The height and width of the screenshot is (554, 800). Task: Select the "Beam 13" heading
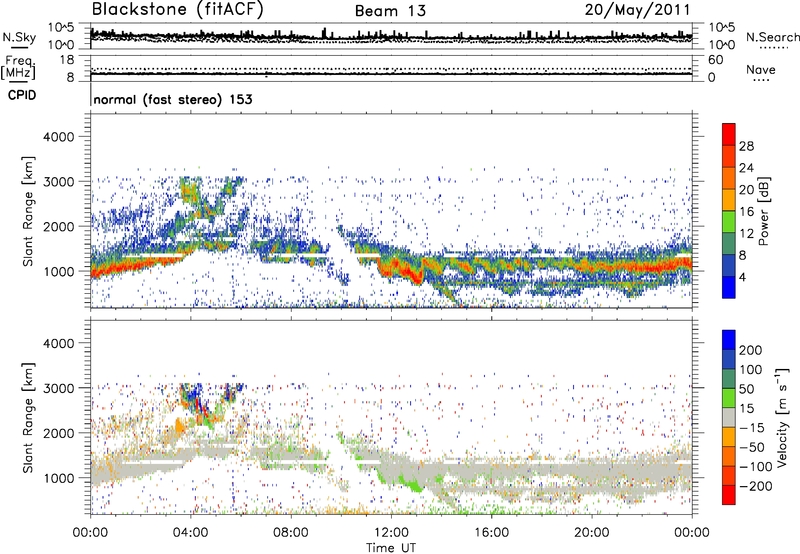390,11
